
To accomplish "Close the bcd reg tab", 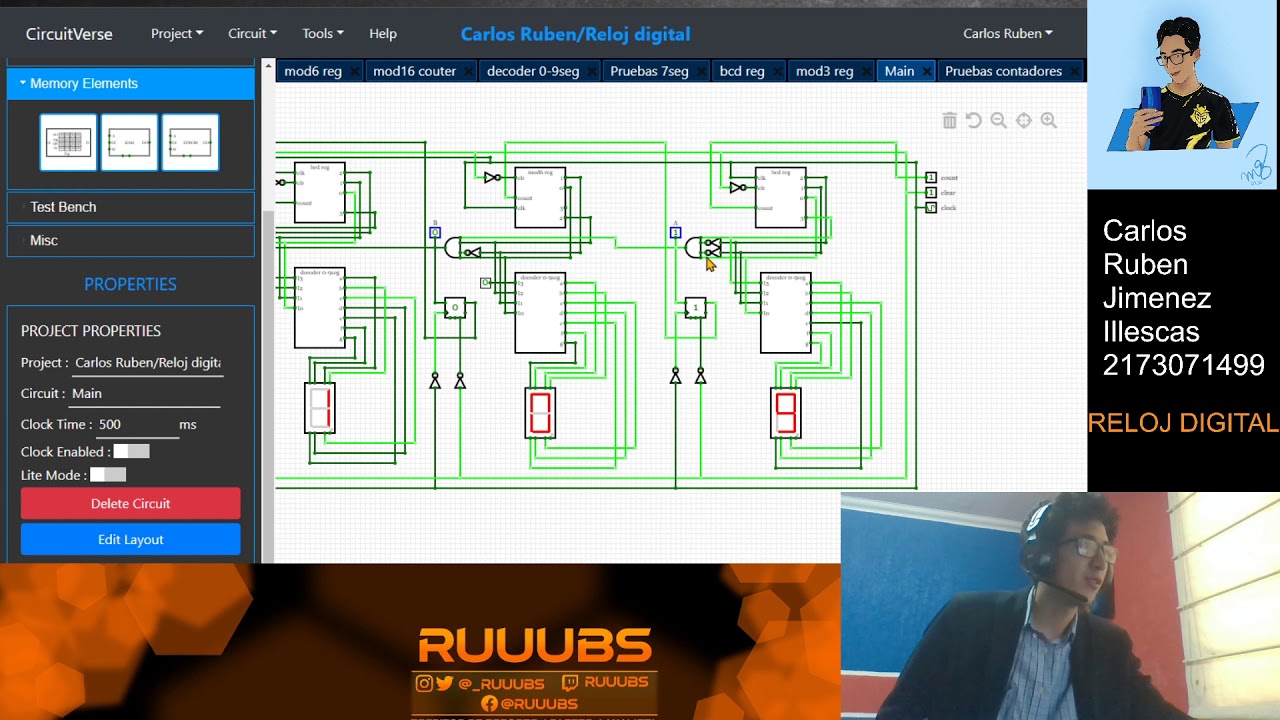I will [776, 71].
